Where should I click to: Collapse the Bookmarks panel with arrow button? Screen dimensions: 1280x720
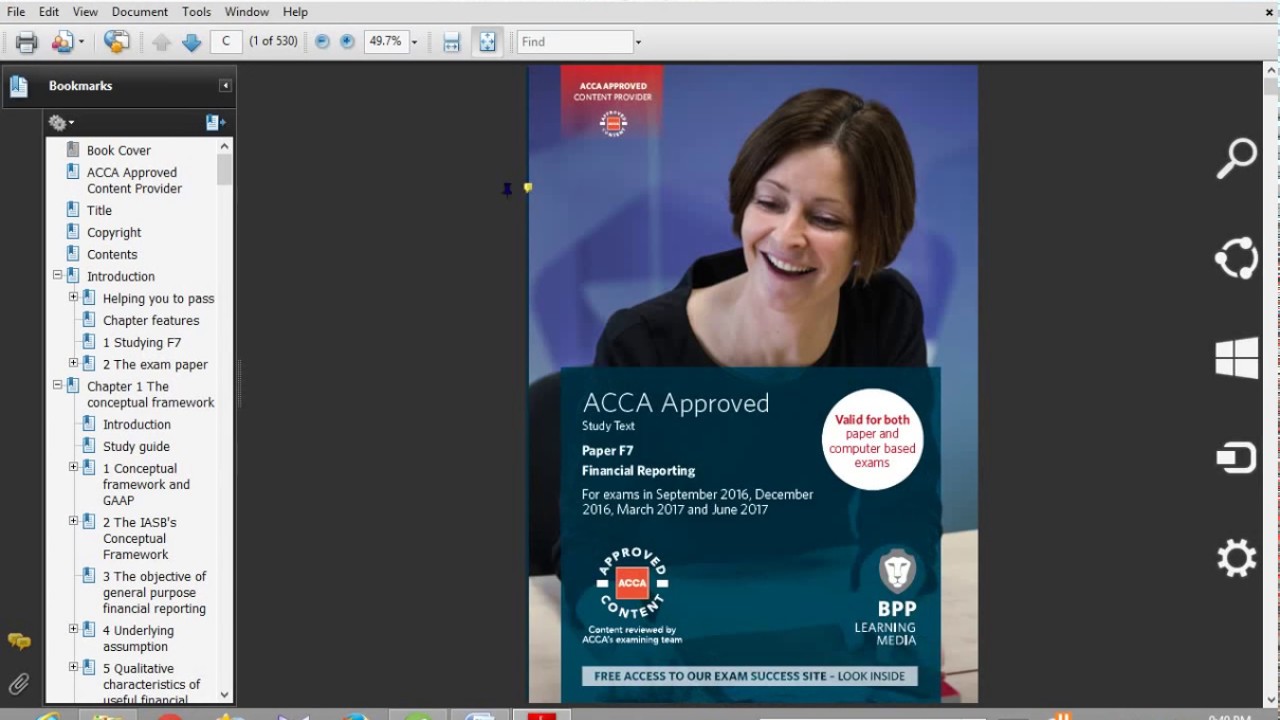(226, 86)
